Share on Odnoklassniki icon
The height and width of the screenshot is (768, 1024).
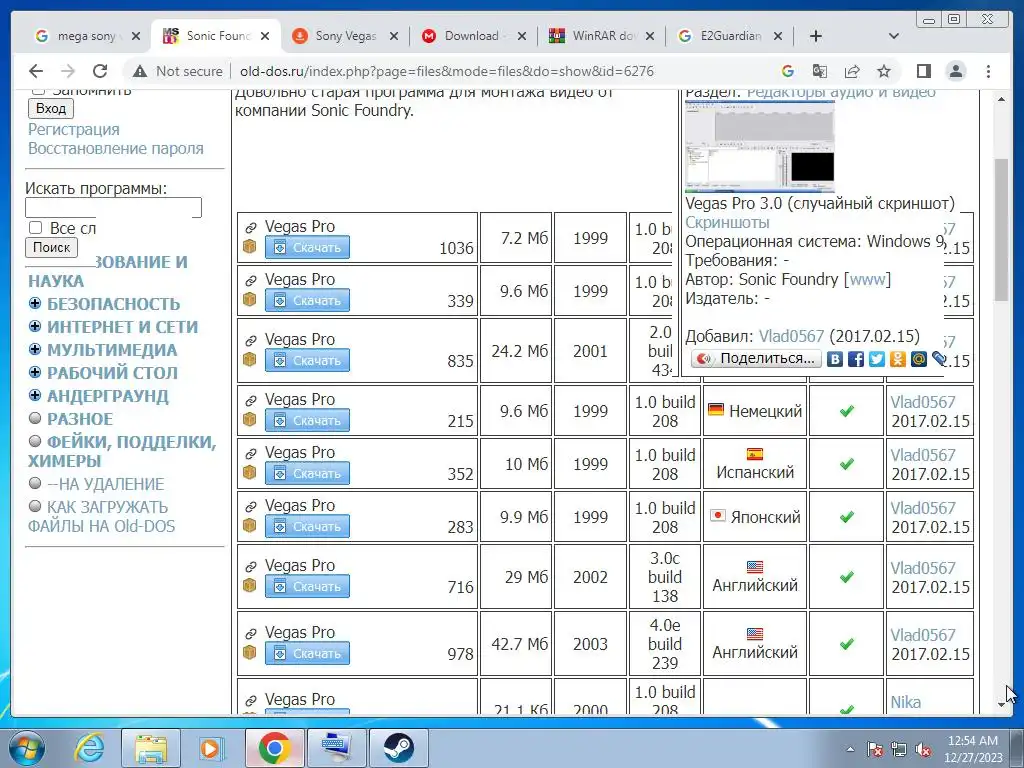coord(897,359)
